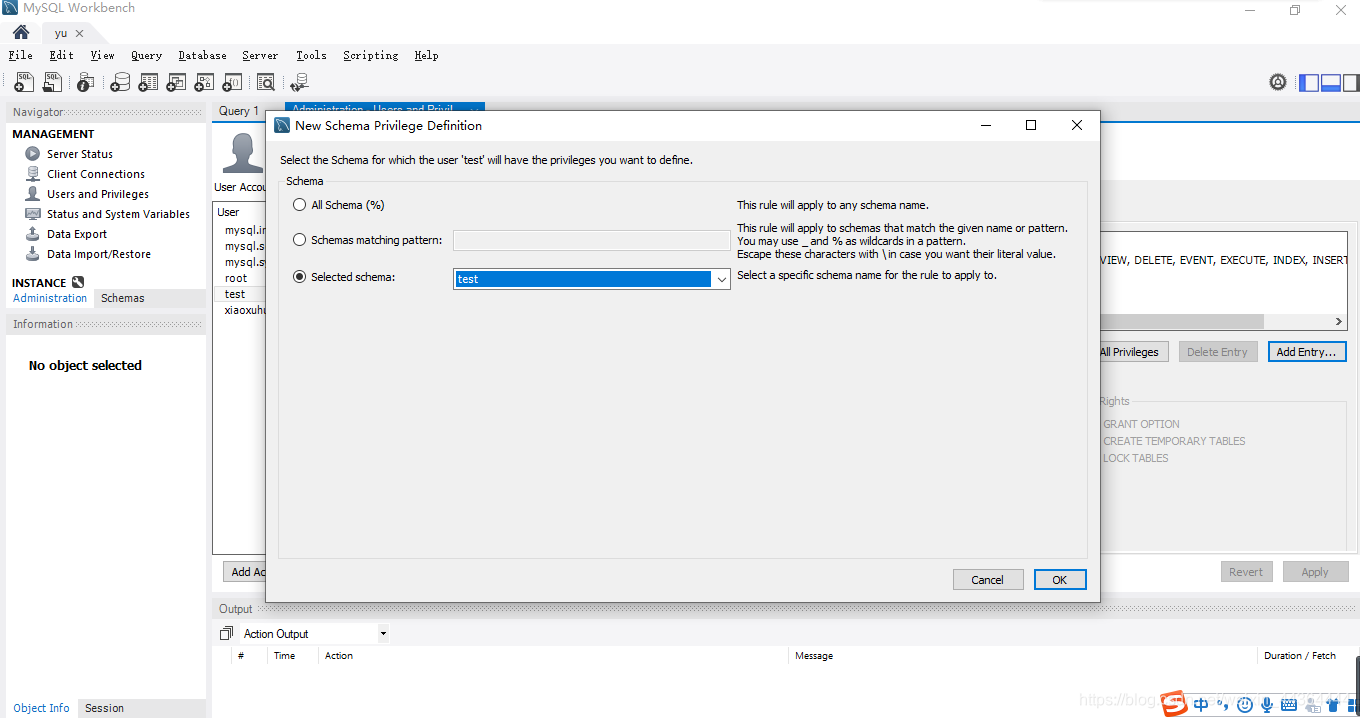Toggle Chinese input mode 中 icon
Screen dimensions: 1360x718
pyautogui.click(x=1201, y=705)
